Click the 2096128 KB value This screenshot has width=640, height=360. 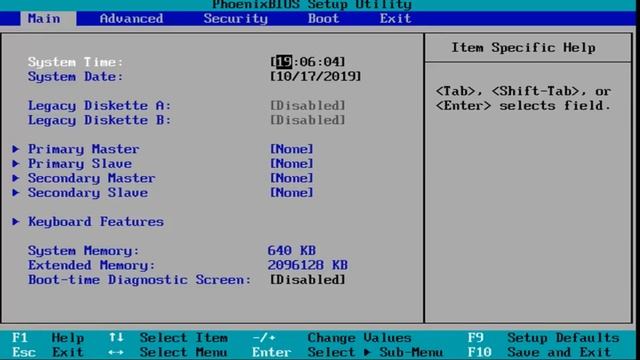pyautogui.click(x=308, y=265)
